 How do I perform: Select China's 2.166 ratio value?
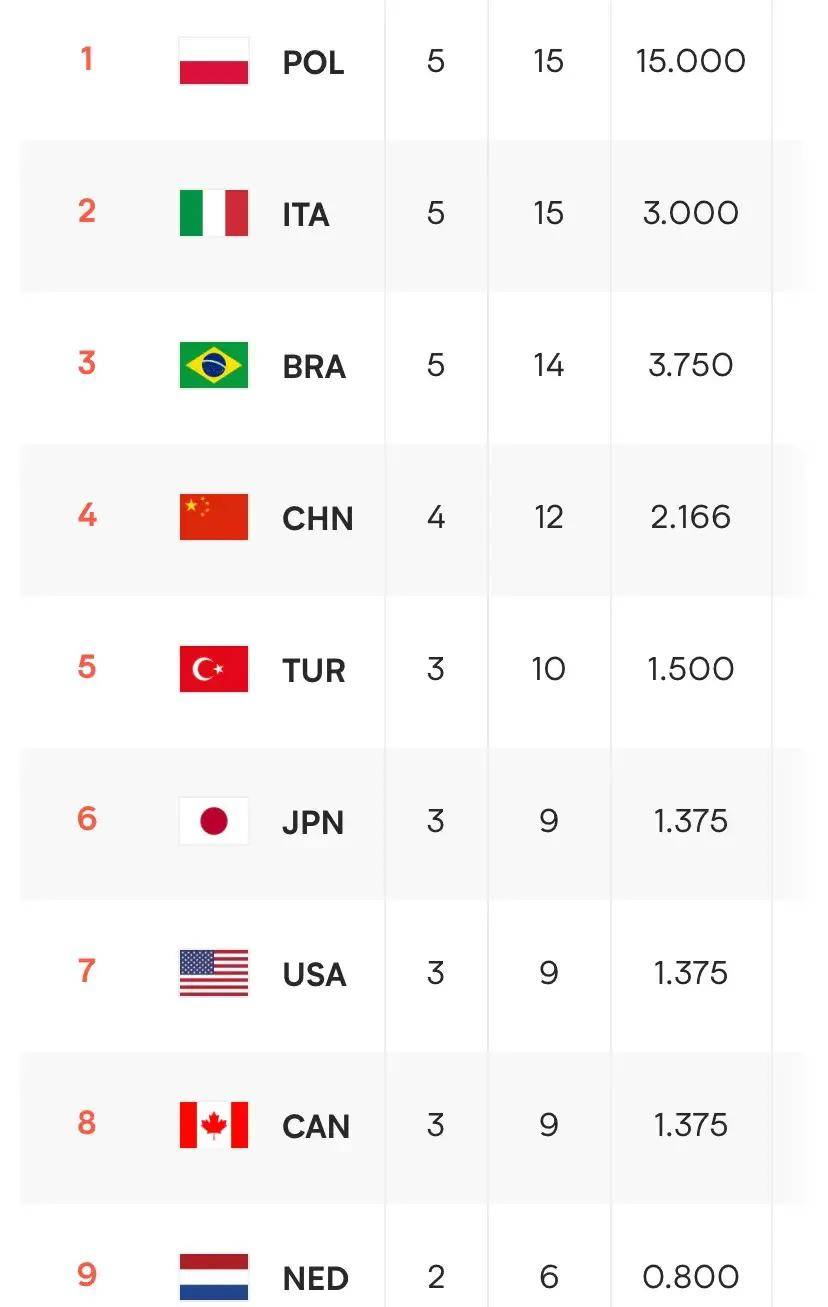(691, 517)
